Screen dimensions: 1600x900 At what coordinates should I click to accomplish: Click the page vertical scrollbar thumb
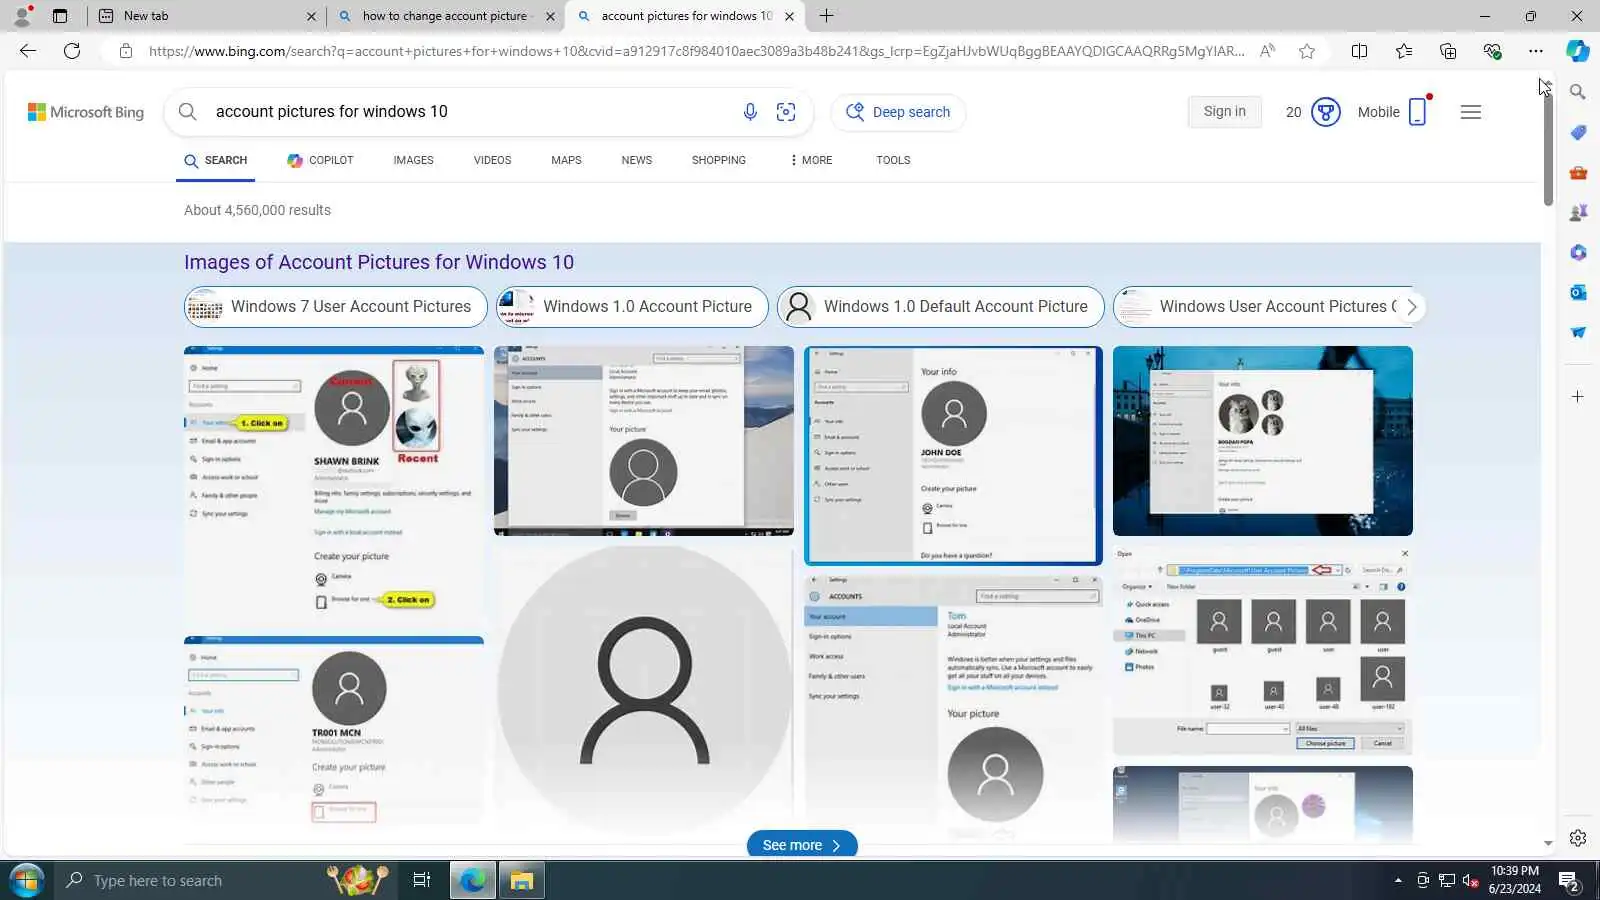1548,150
